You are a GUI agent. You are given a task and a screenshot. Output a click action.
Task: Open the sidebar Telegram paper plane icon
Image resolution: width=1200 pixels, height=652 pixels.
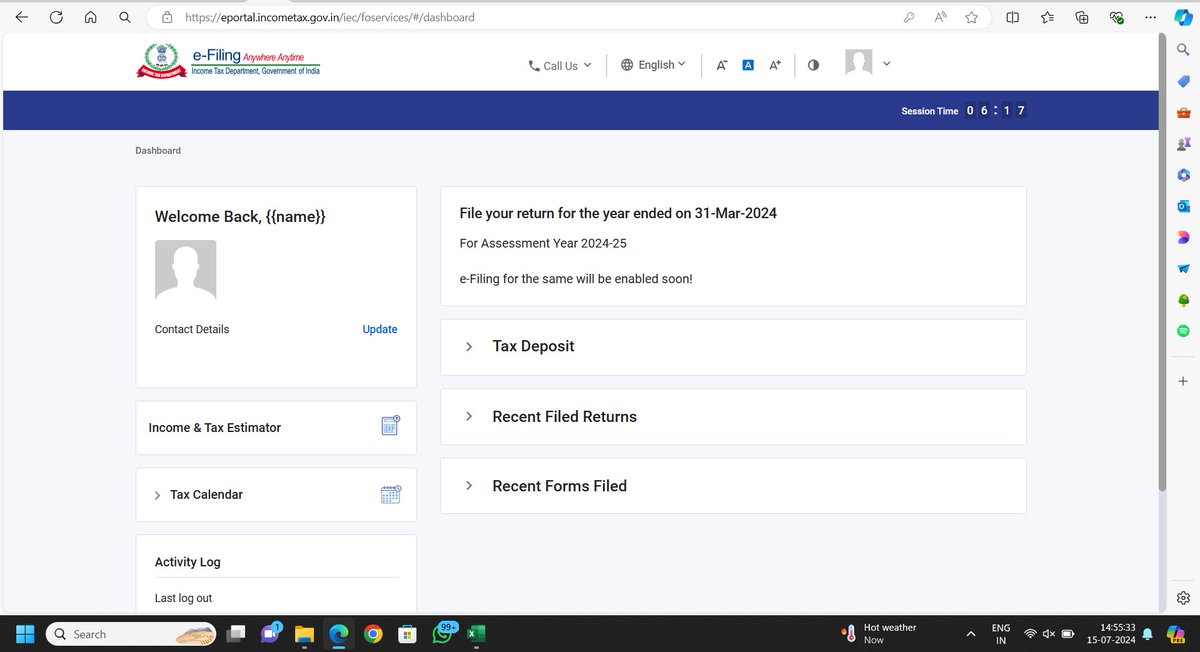pyautogui.click(x=1183, y=269)
